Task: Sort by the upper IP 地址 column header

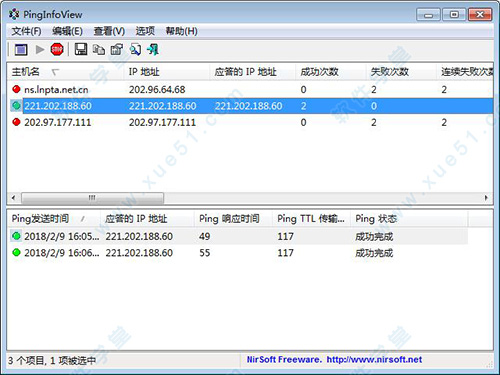Action: click(x=167, y=72)
